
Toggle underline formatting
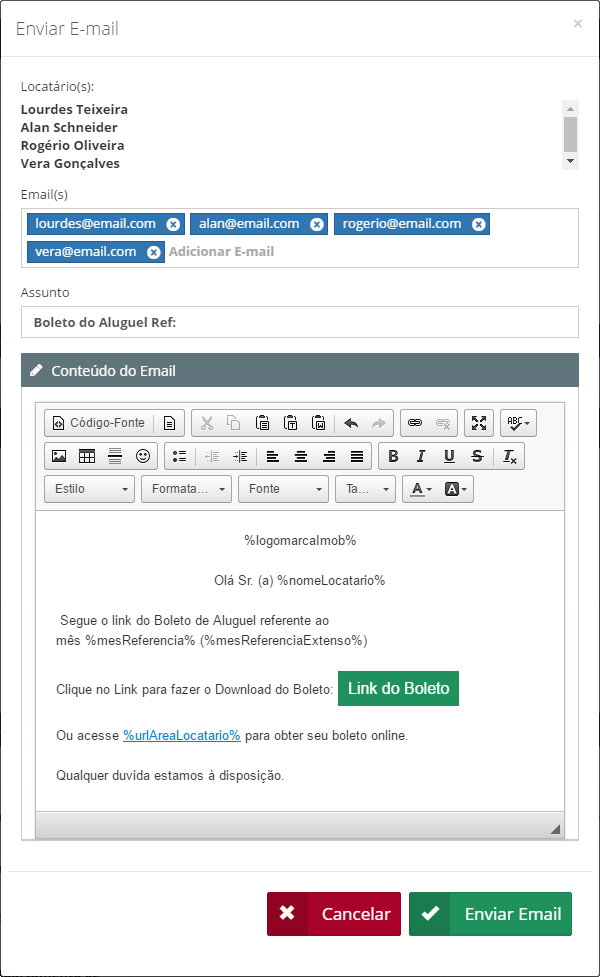(449, 456)
